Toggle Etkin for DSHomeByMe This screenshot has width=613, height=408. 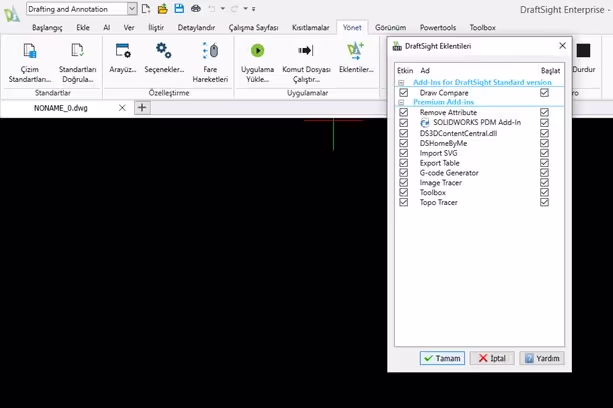tap(404, 143)
